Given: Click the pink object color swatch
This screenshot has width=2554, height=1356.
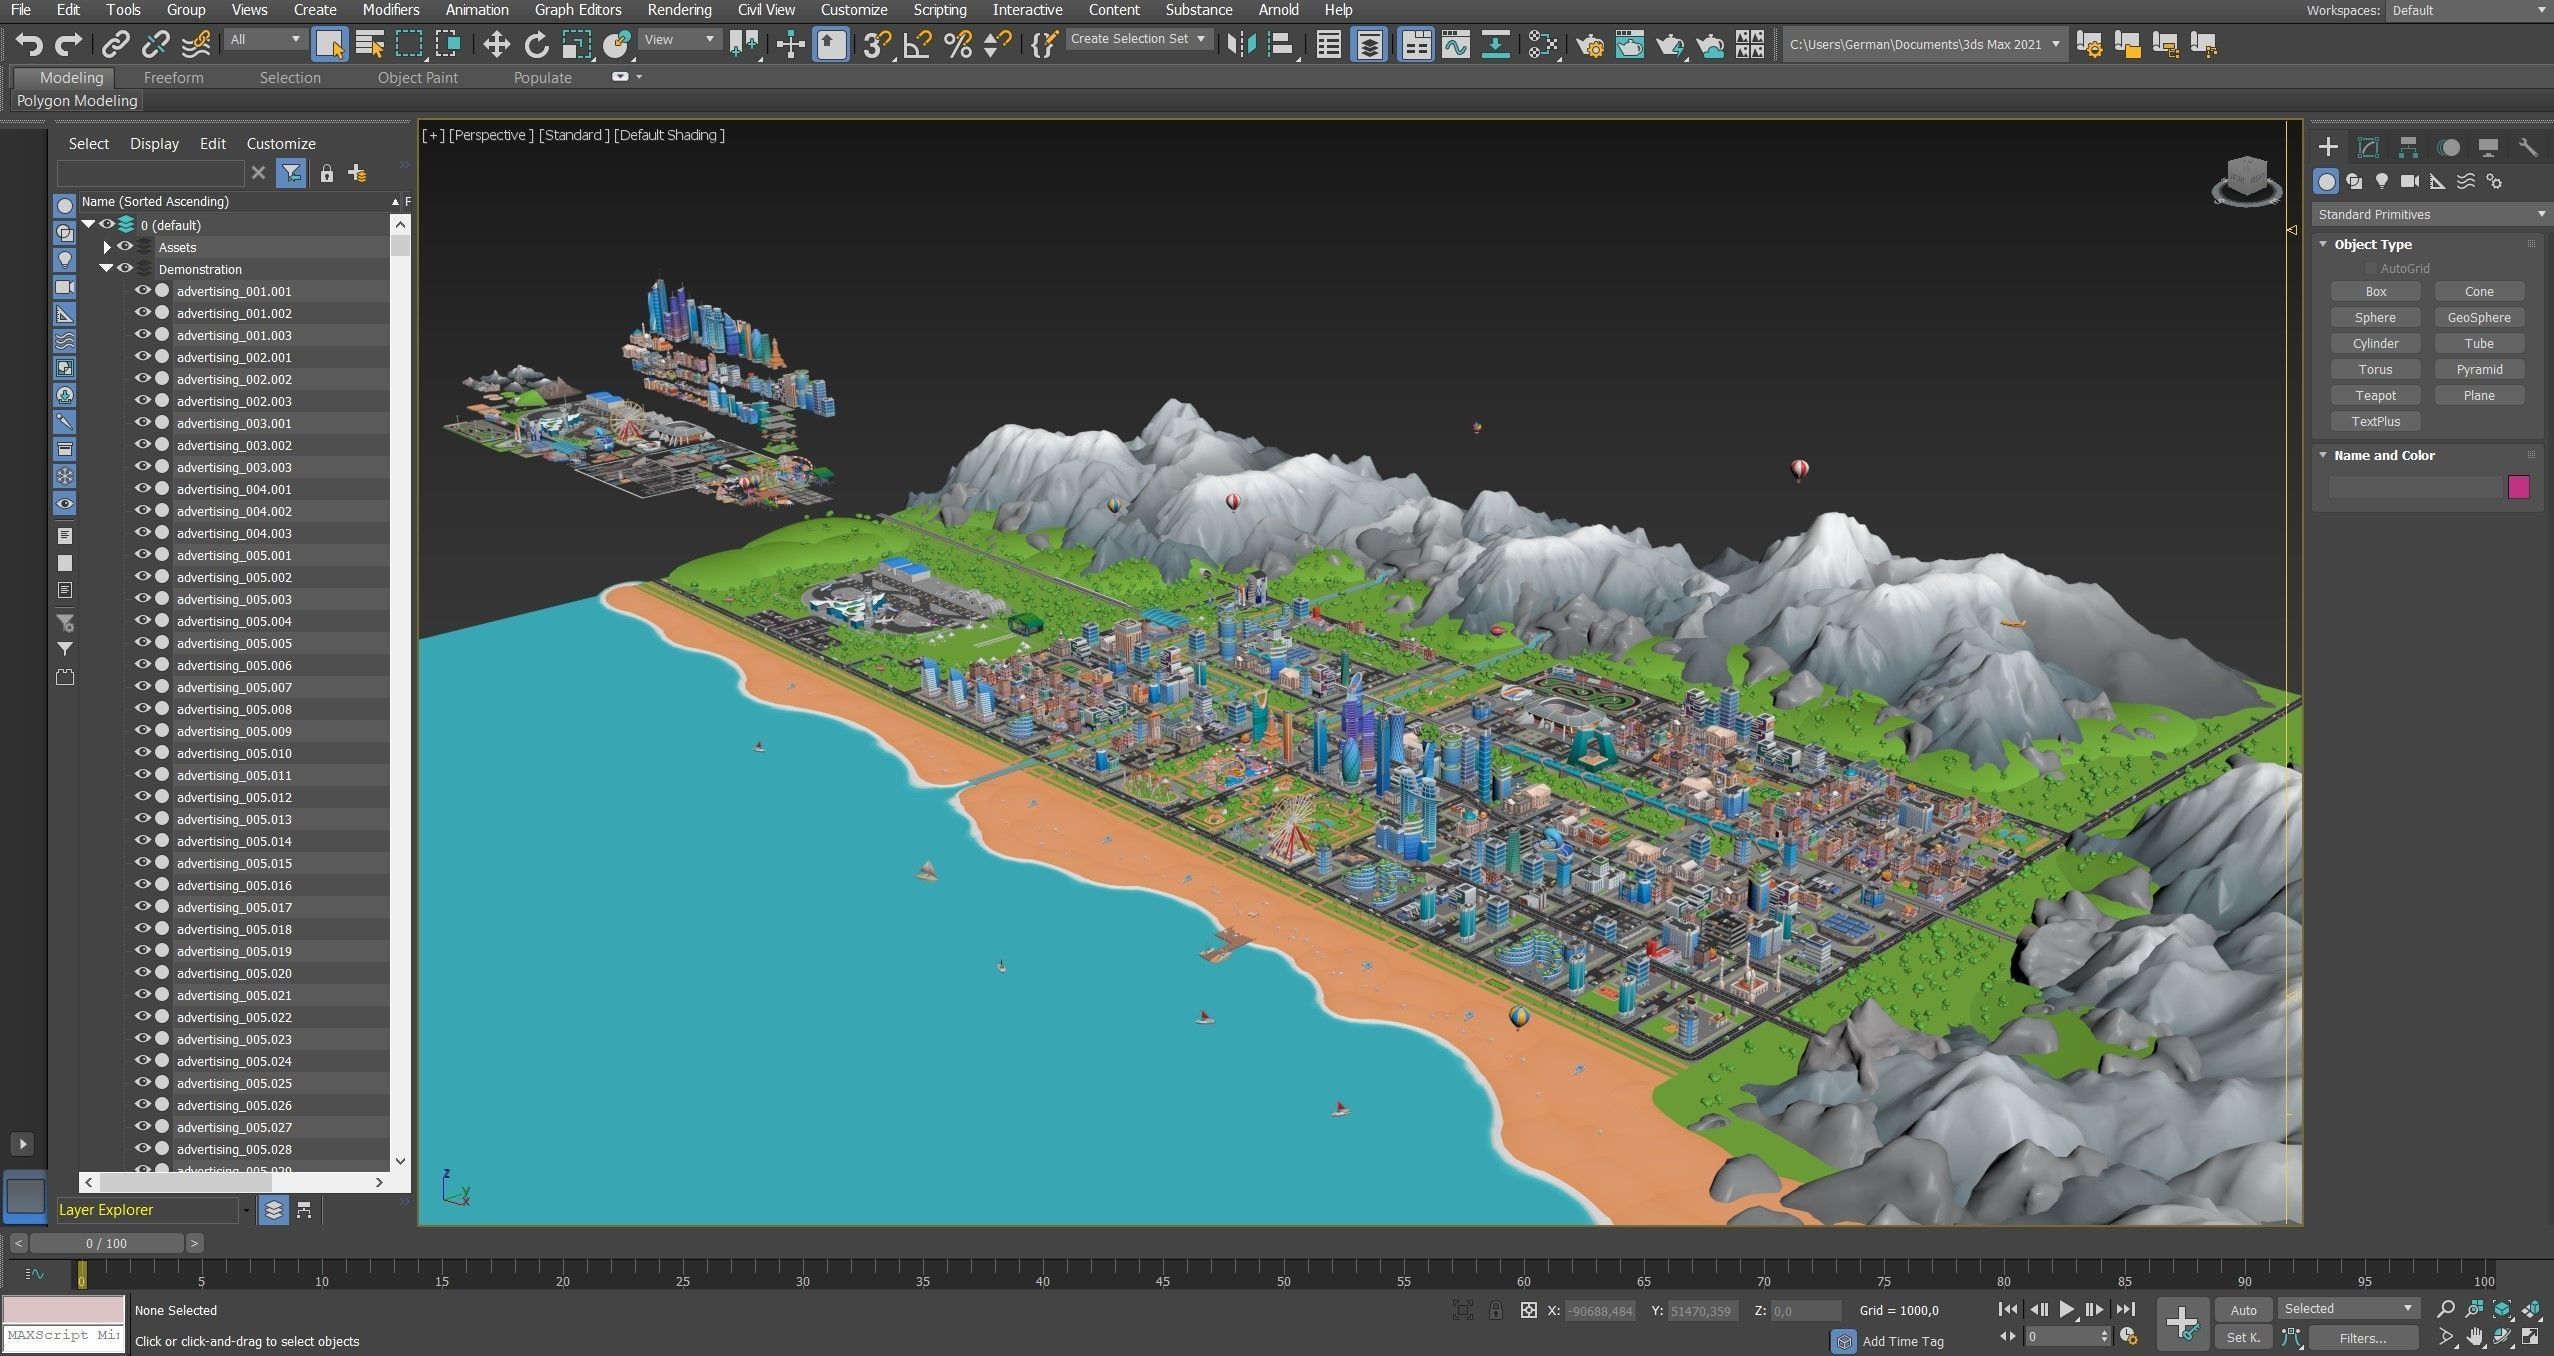Looking at the screenshot, I should [2518, 487].
